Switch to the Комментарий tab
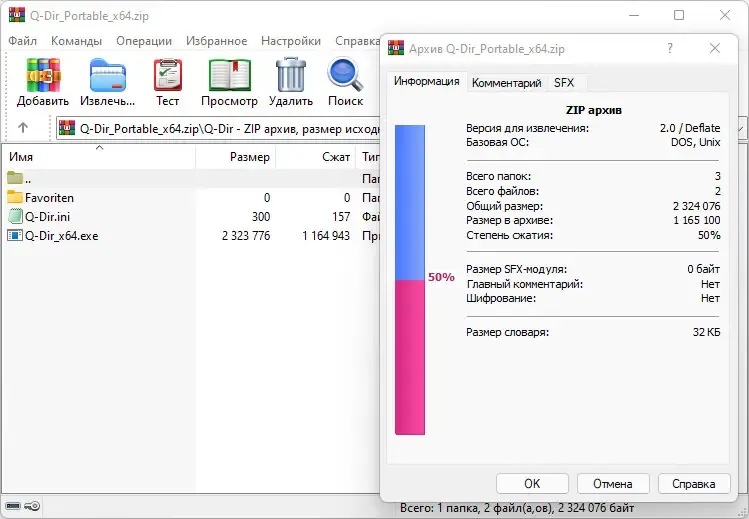 [x=506, y=83]
